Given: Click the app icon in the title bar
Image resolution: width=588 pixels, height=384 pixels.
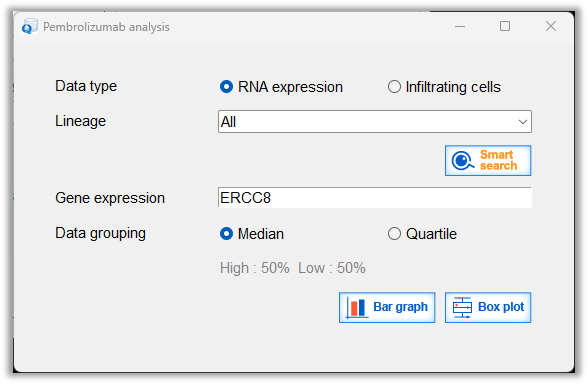Looking at the screenshot, I should 29,26.
